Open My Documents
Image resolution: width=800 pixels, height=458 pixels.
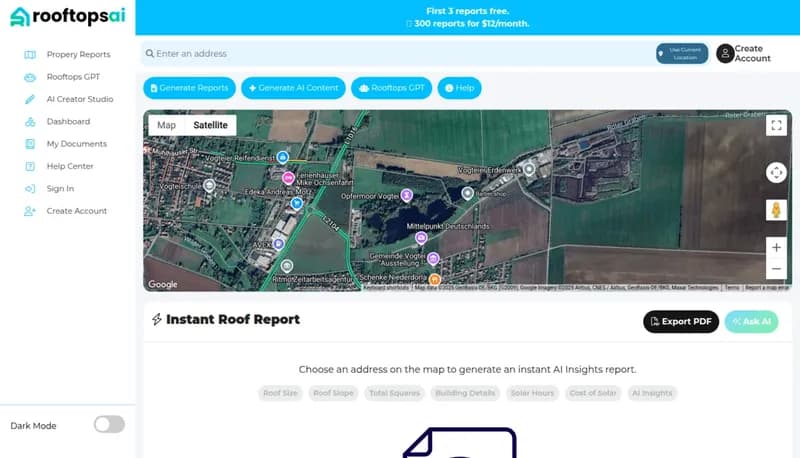tap(77, 144)
